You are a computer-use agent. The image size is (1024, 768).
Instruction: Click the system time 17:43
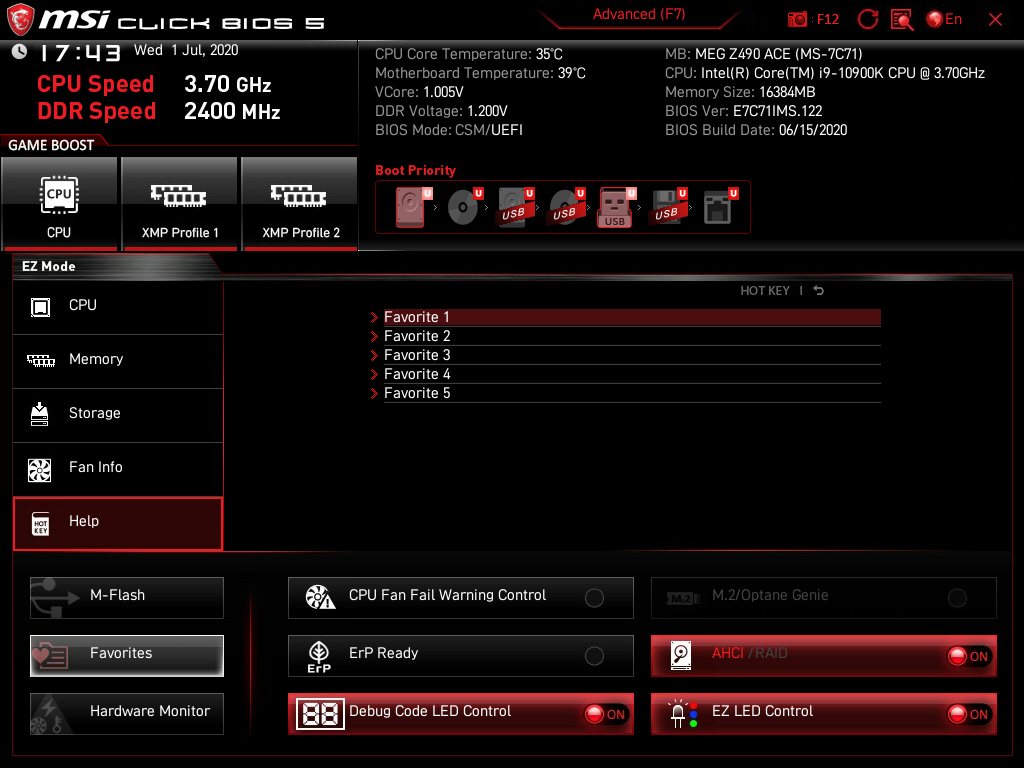point(80,52)
